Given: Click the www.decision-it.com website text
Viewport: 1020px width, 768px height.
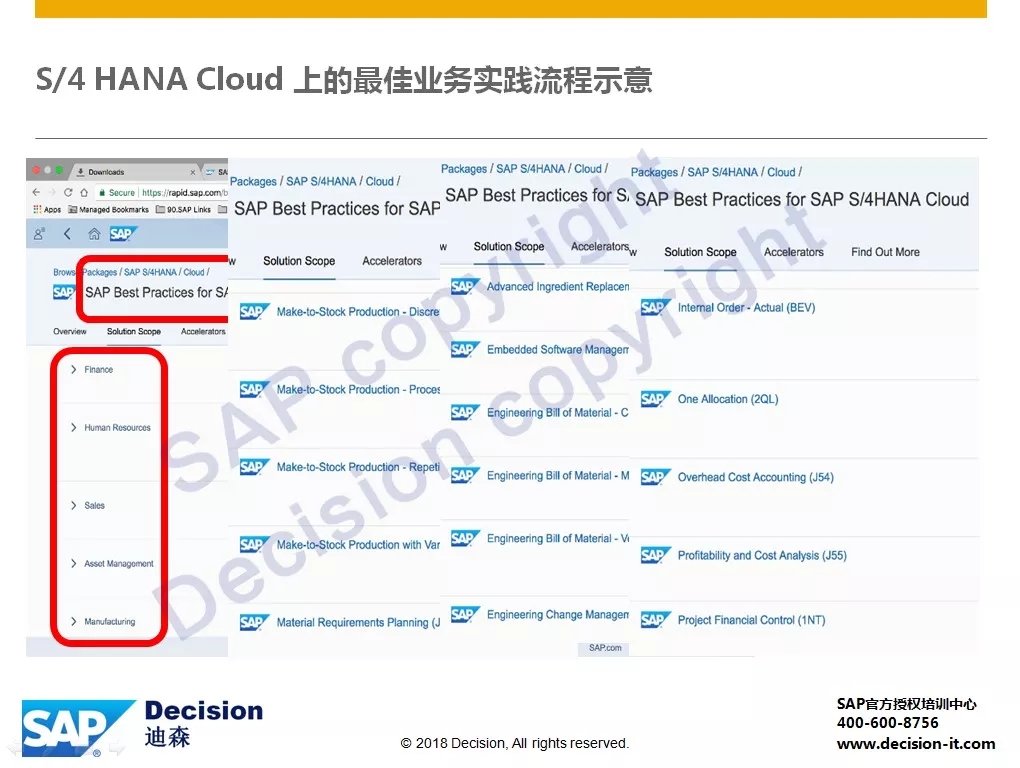Looking at the screenshot, I should [916, 743].
